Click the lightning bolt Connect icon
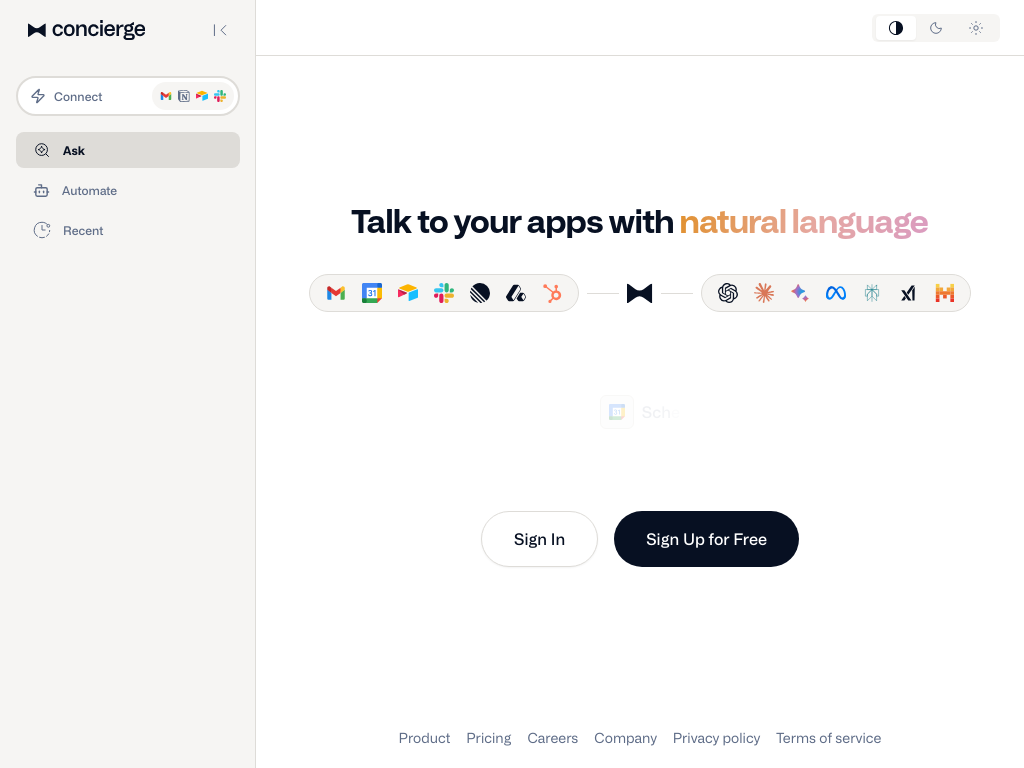 pyautogui.click(x=39, y=96)
